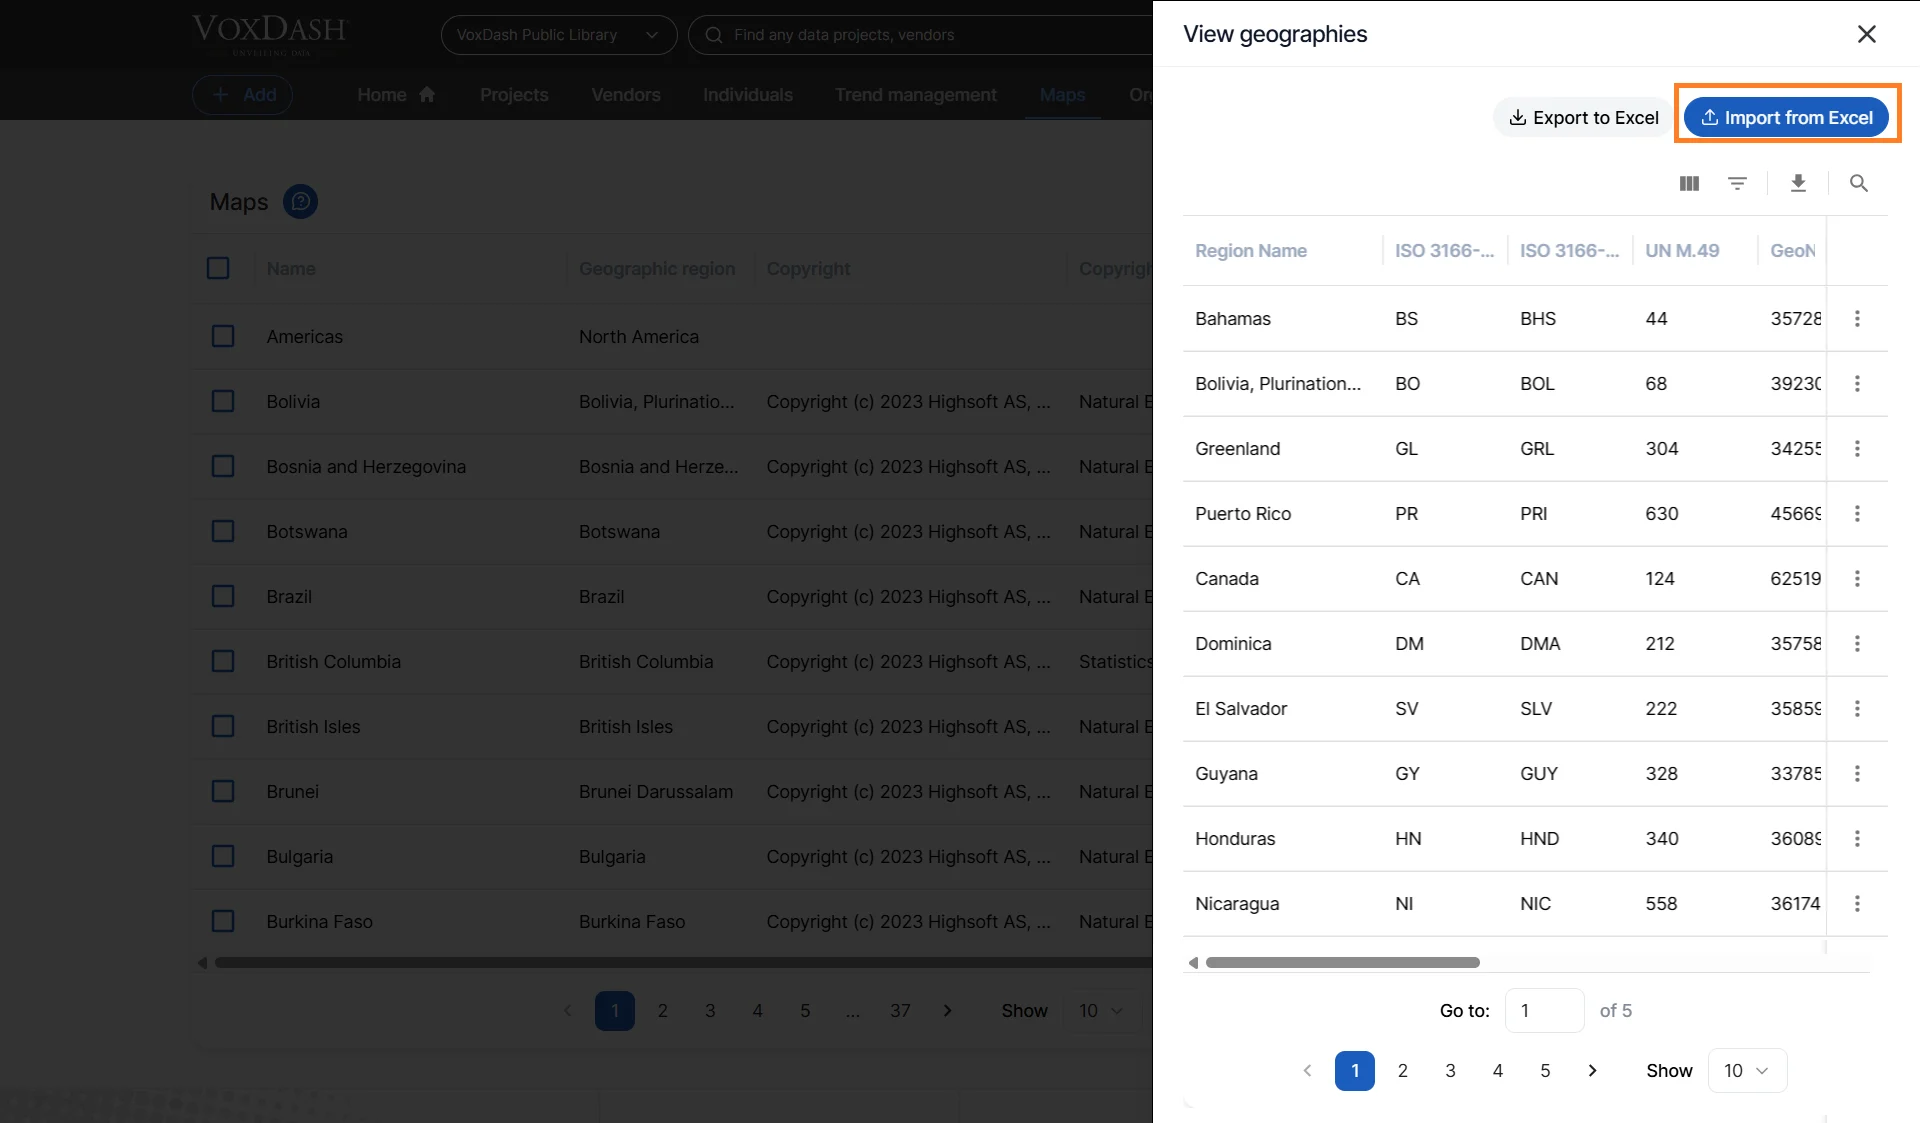Open row menu for Bahamas

pos(1857,318)
